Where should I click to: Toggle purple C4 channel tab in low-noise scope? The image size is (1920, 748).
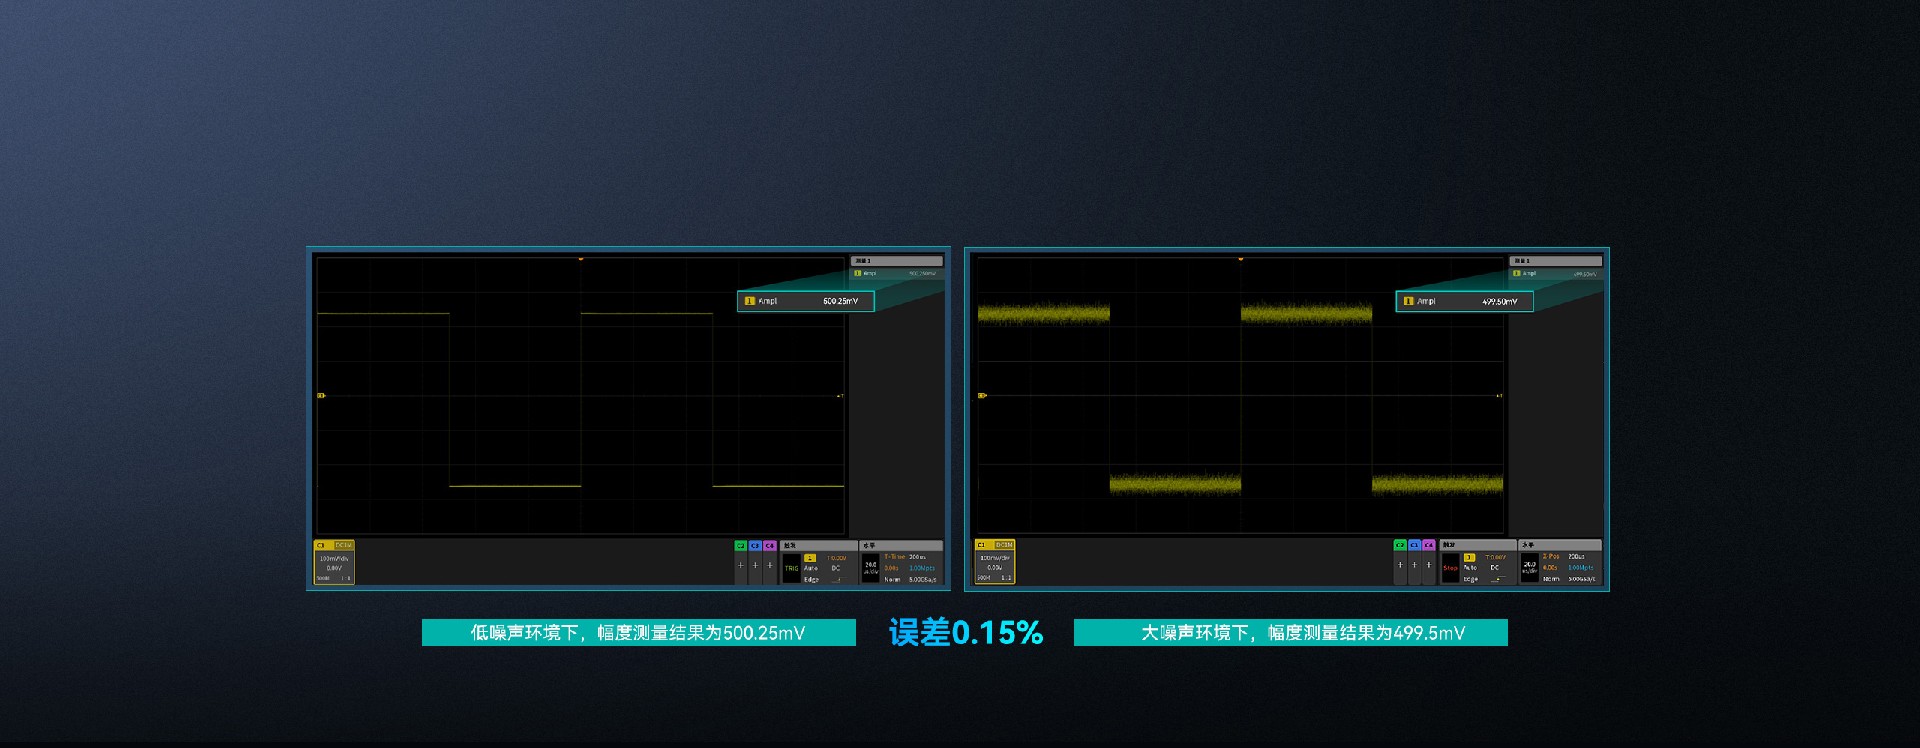click(x=769, y=546)
